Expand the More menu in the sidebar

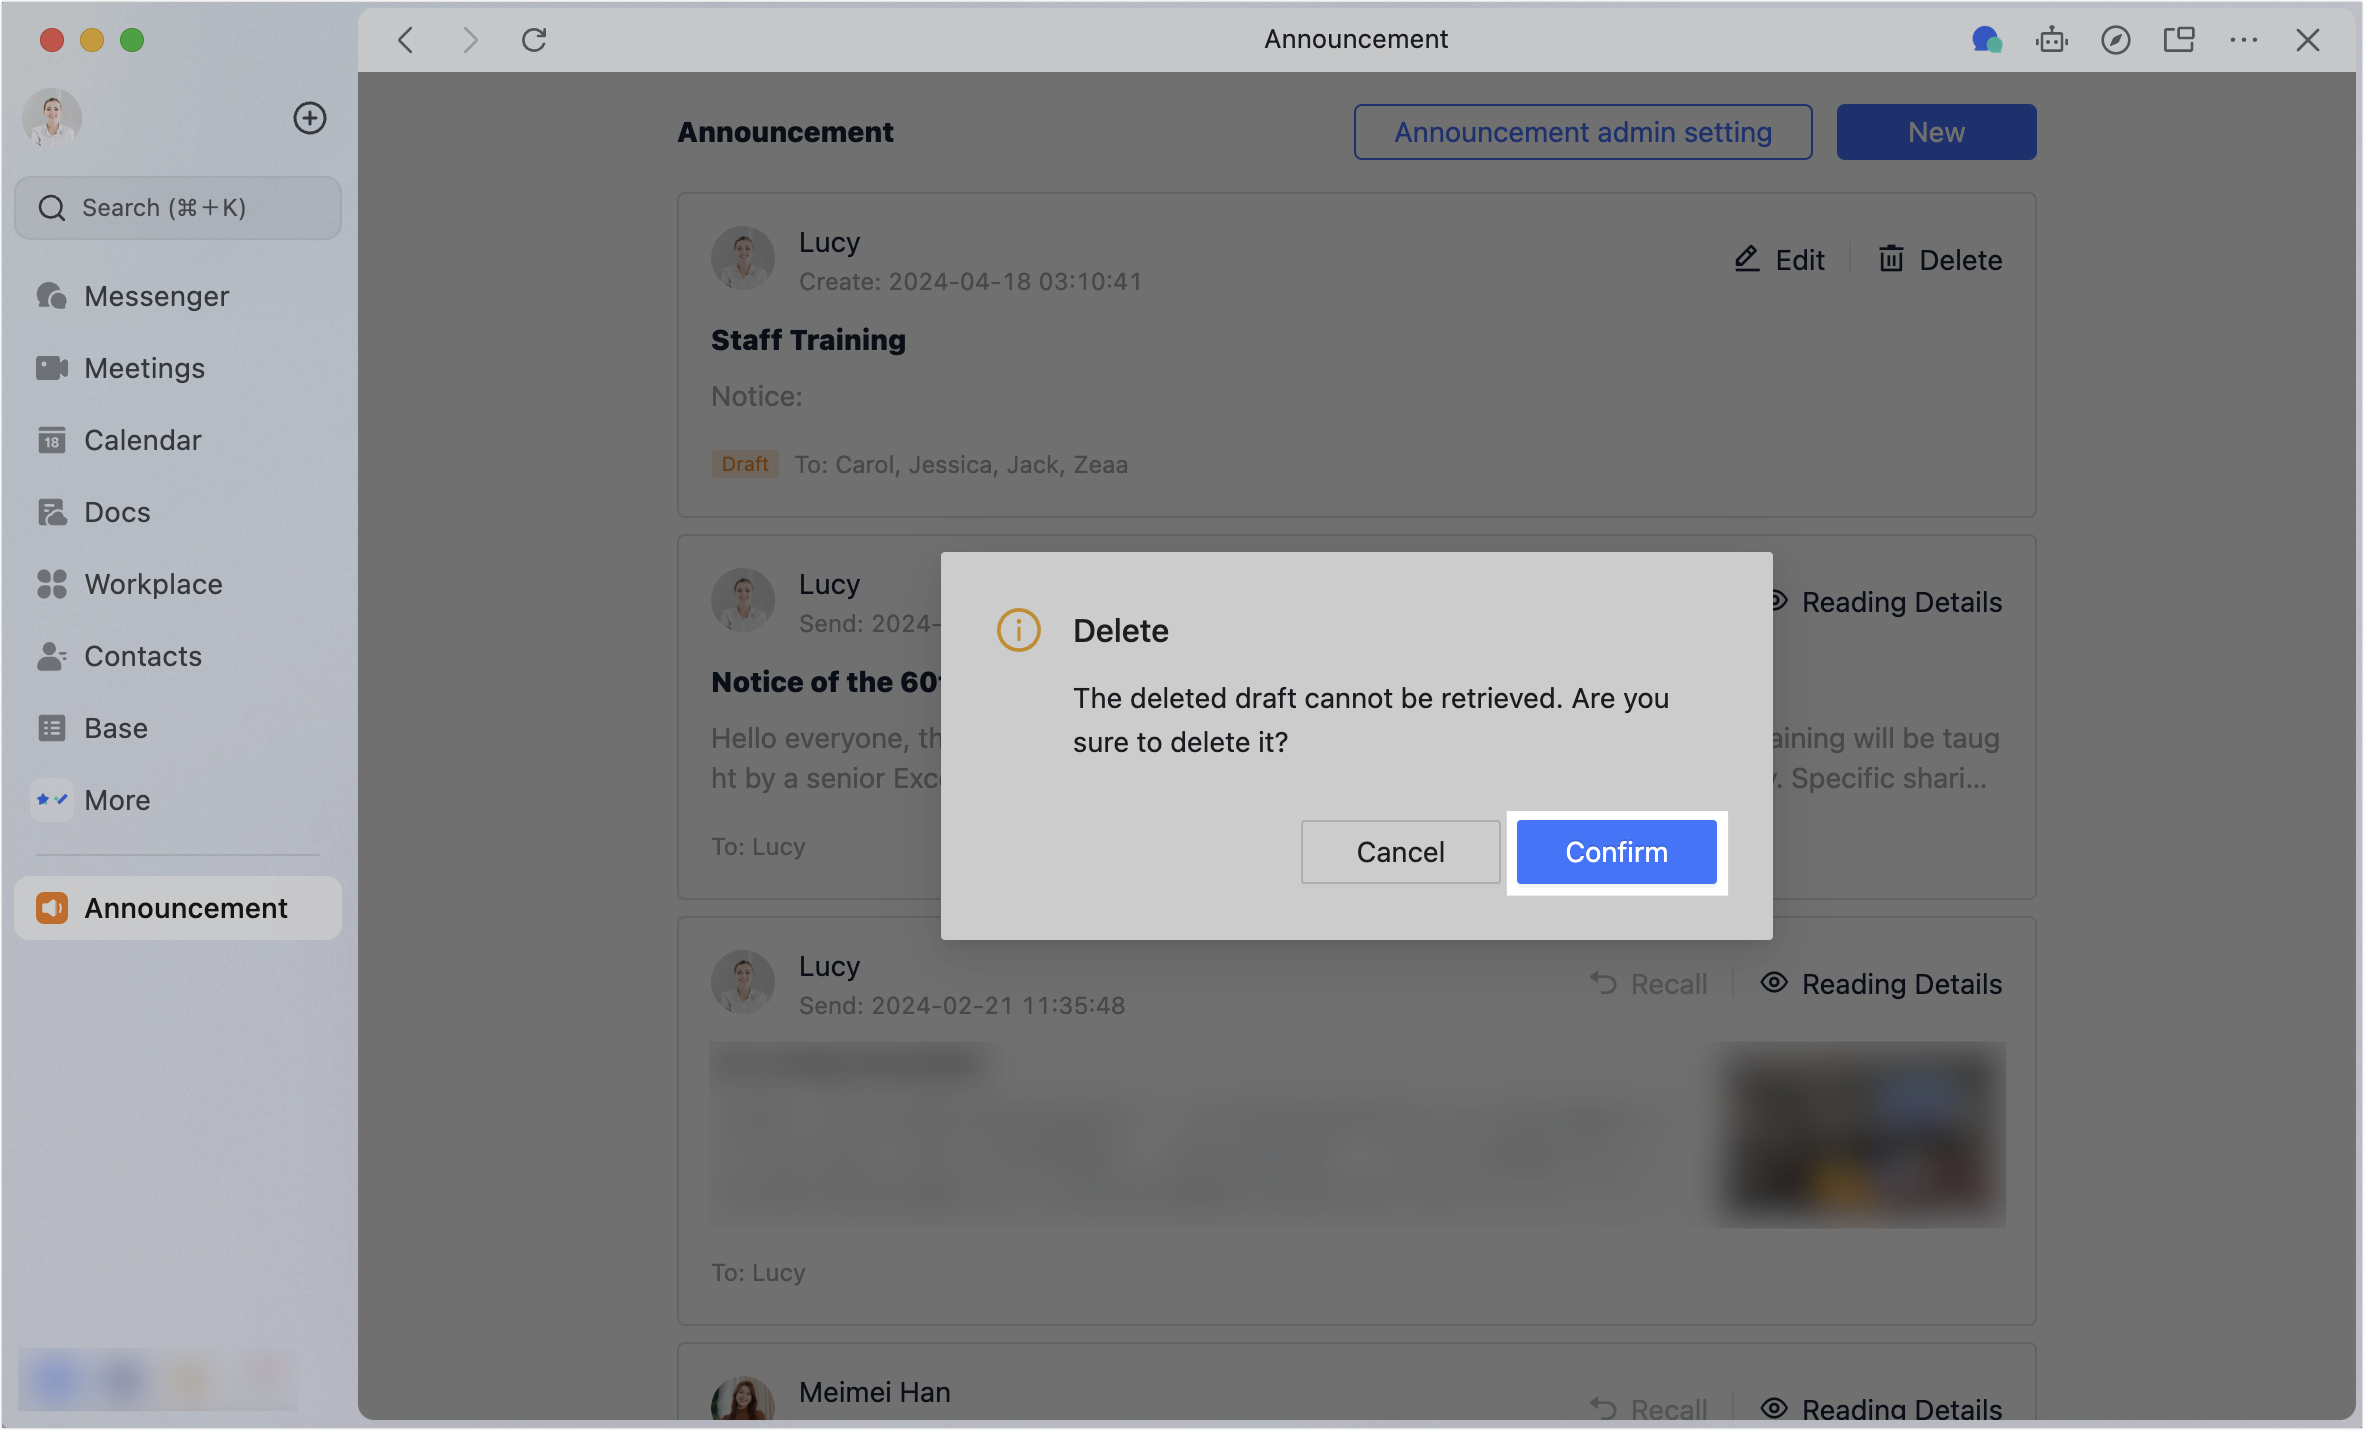pyautogui.click(x=117, y=800)
